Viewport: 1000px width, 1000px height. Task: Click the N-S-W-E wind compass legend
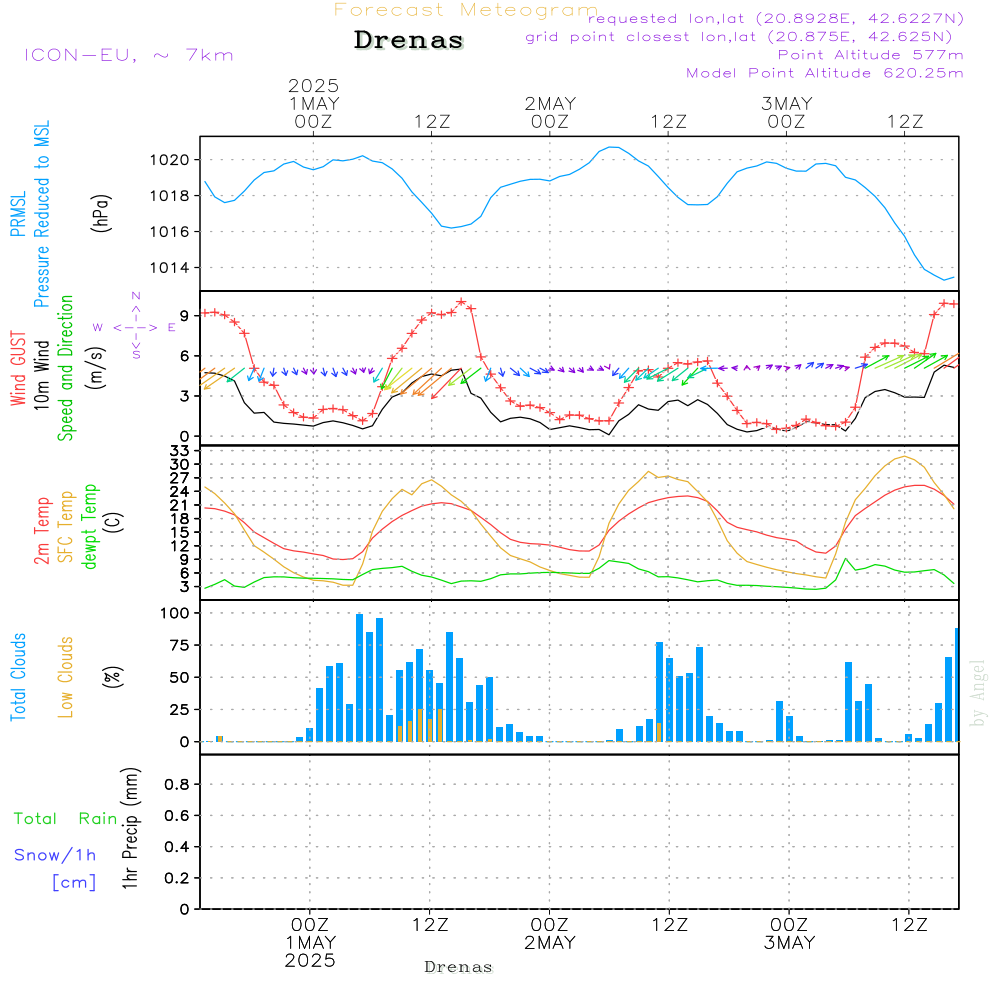(135, 327)
